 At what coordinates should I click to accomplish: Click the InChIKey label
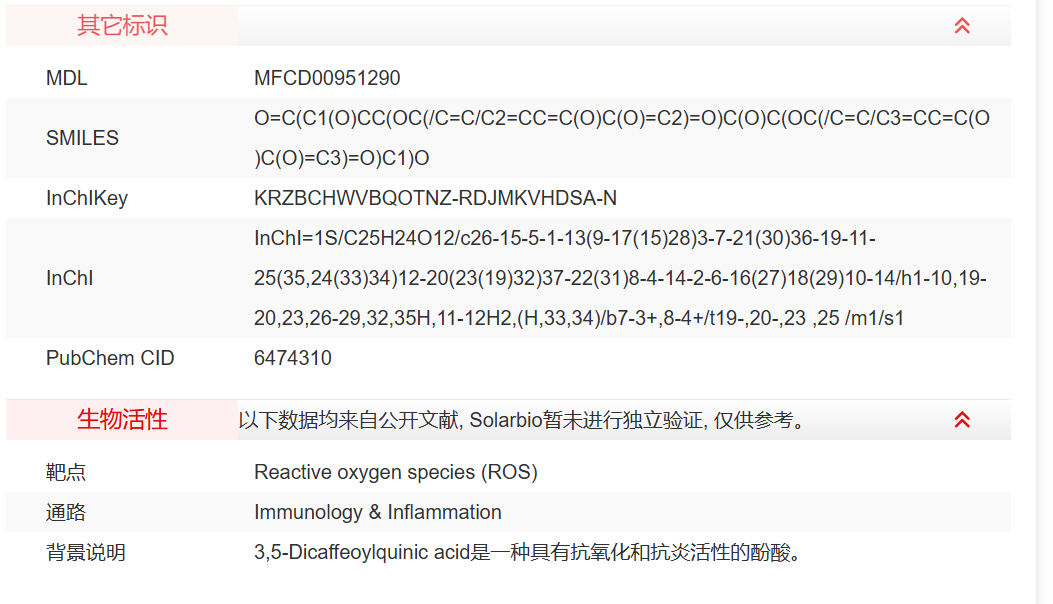coord(88,198)
